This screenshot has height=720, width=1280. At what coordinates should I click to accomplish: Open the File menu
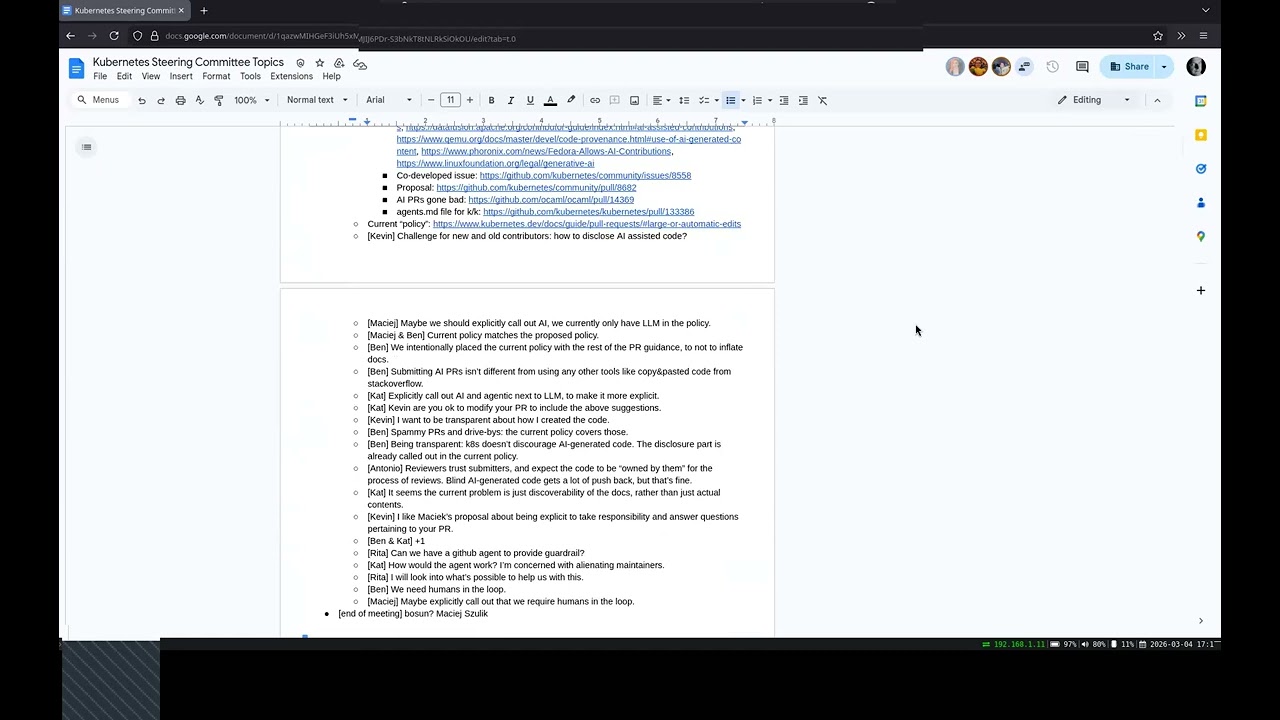click(100, 76)
